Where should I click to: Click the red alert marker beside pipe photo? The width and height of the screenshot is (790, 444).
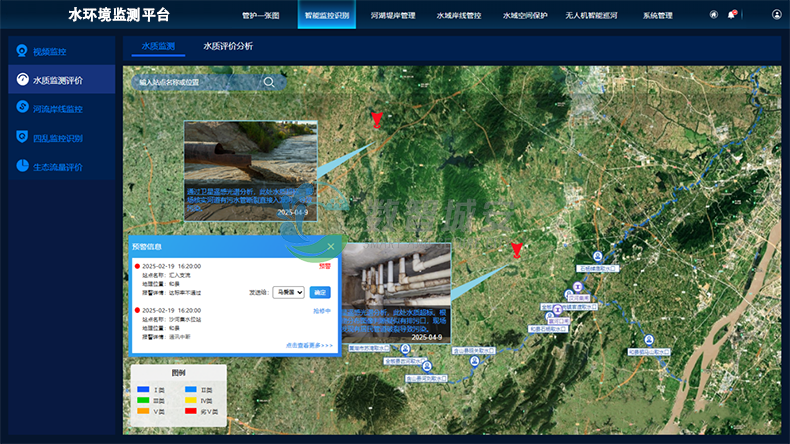pos(516,249)
